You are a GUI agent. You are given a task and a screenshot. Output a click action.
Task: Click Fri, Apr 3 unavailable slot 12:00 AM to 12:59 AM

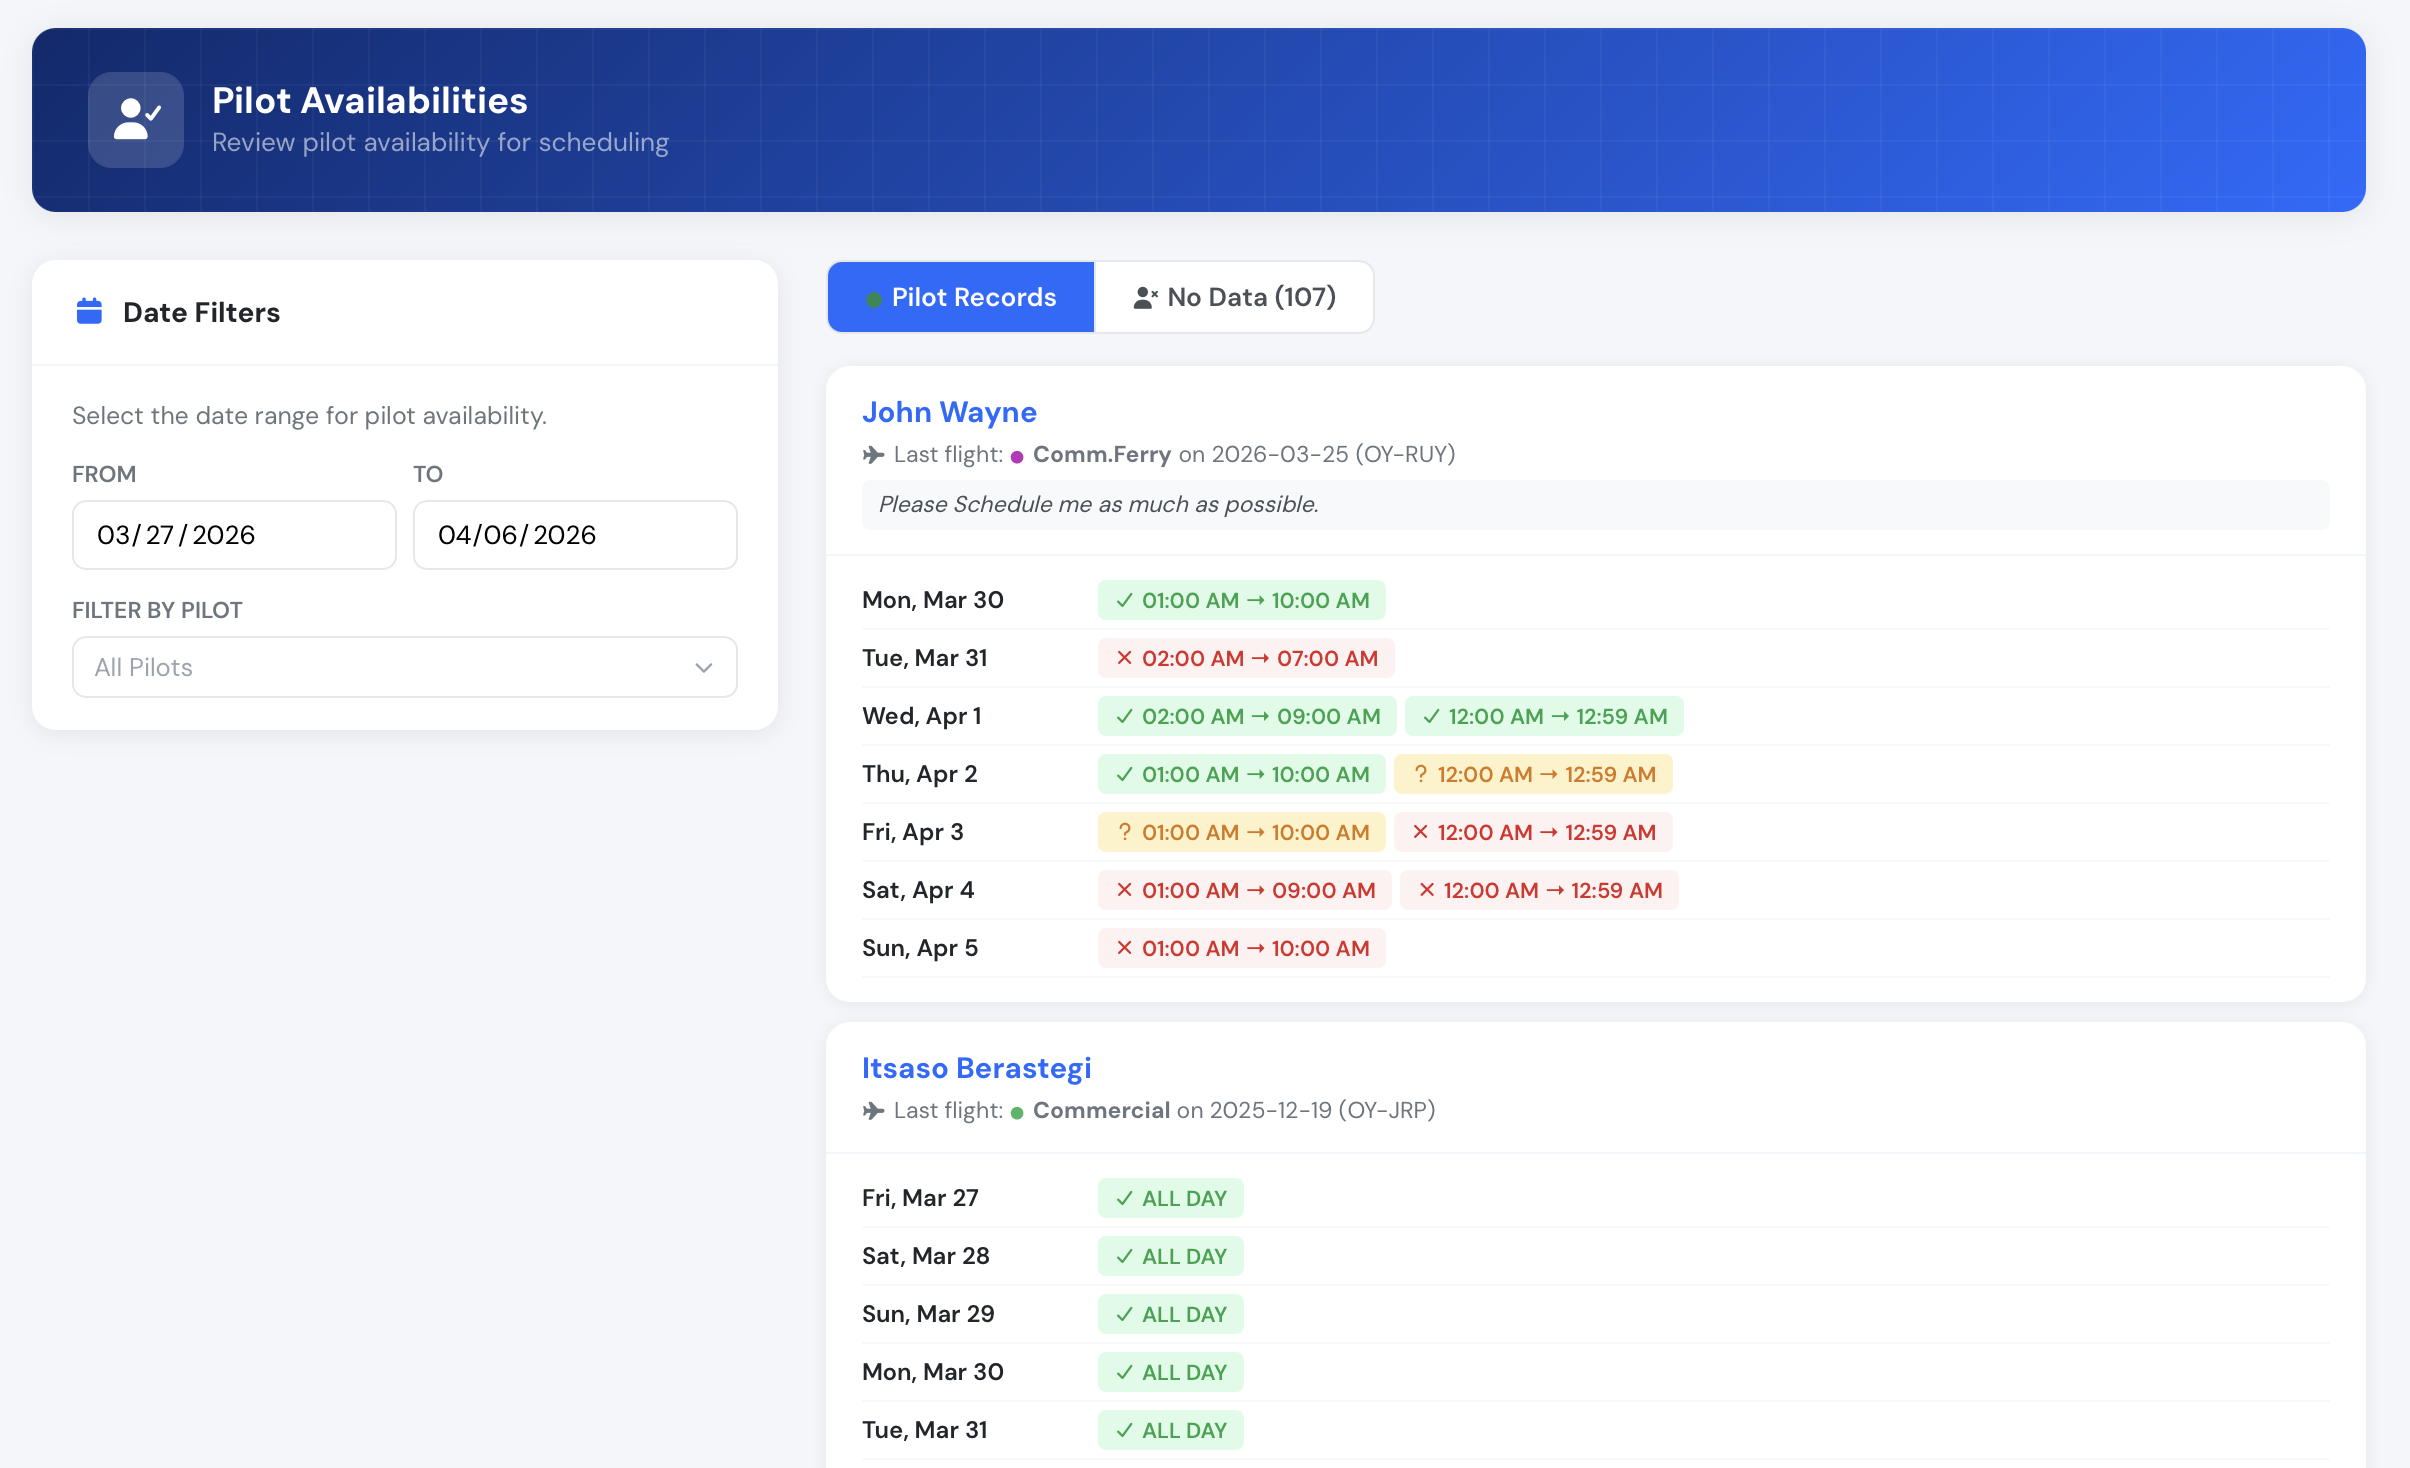[x=1533, y=832]
